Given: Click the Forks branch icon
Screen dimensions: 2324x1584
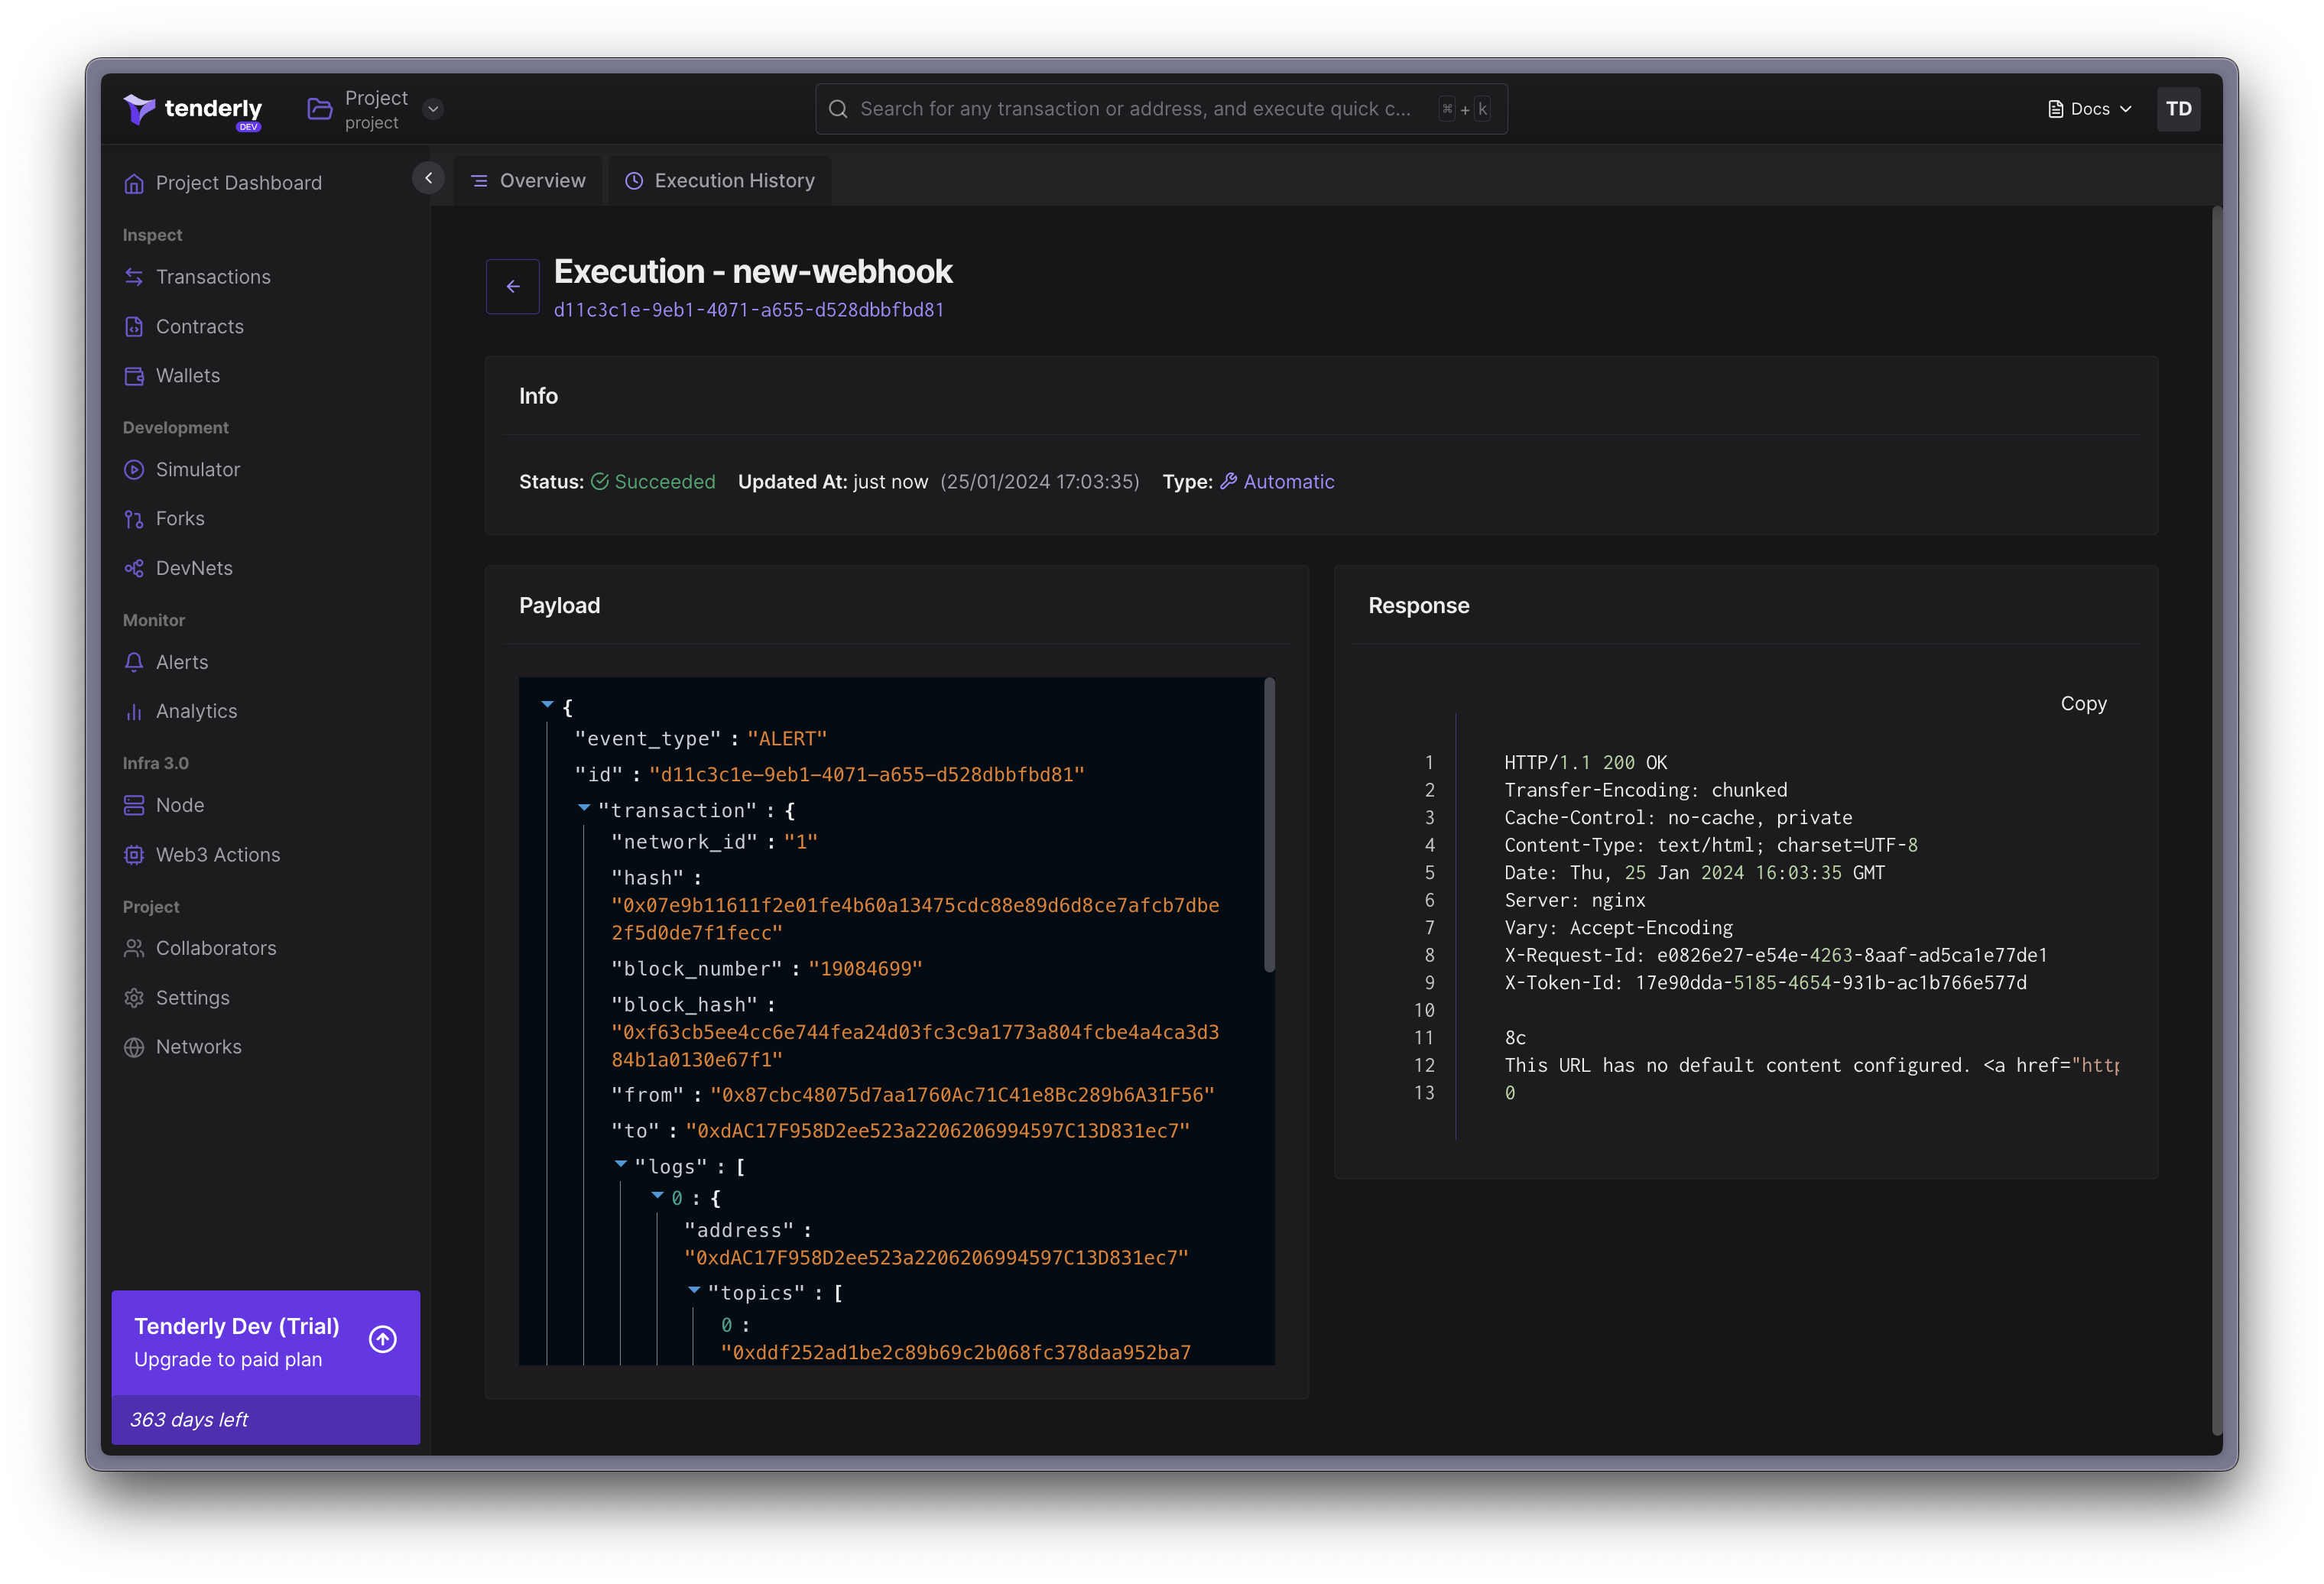Looking at the screenshot, I should (x=134, y=519).
